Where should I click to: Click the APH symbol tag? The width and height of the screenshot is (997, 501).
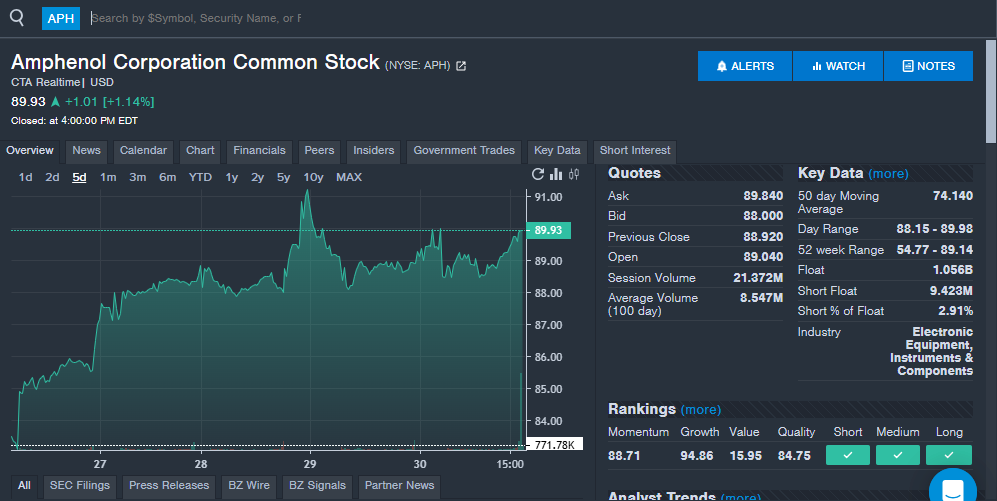[x=61, y=18]
